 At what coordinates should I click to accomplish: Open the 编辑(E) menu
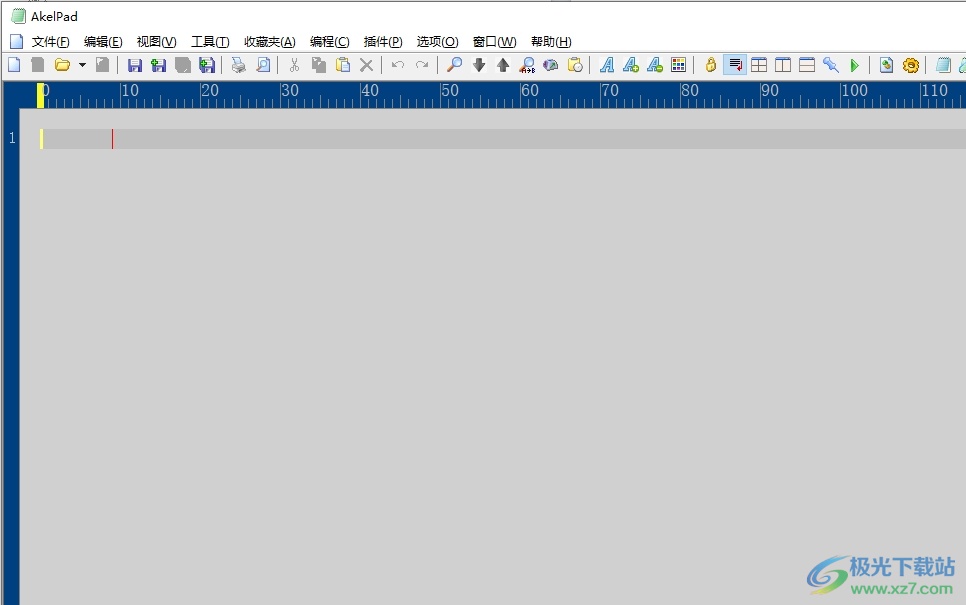tap(103, 41)
